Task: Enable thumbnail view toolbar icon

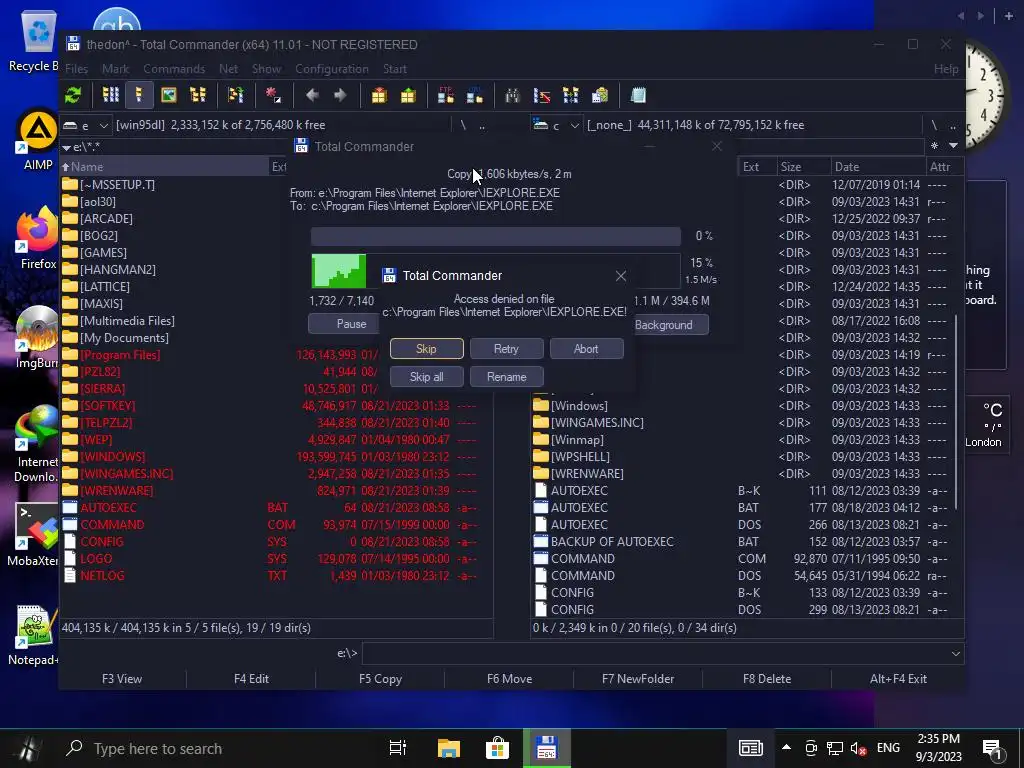Action: pos(168,95)
